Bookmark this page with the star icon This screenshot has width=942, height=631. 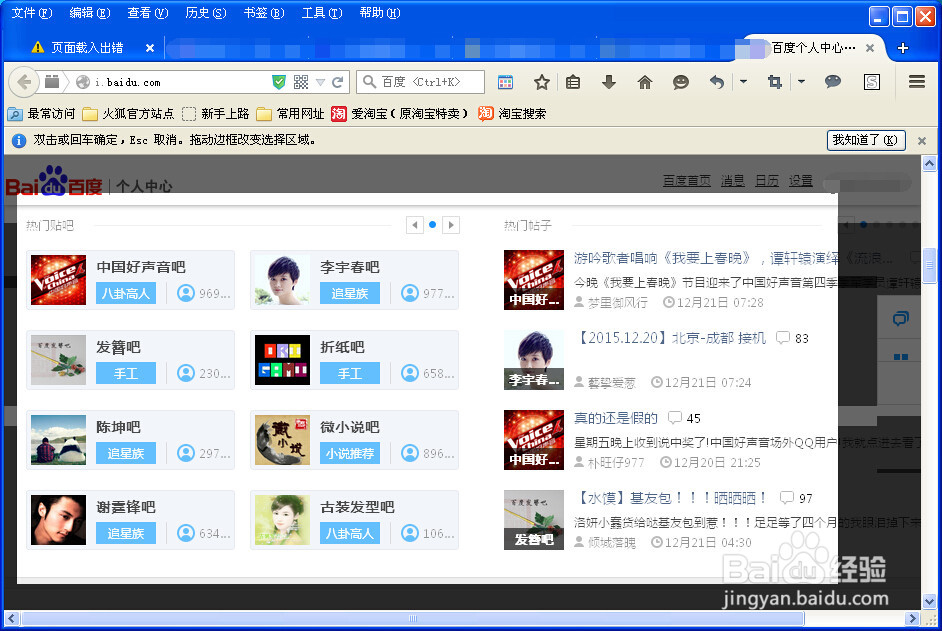tap(542, 82)
